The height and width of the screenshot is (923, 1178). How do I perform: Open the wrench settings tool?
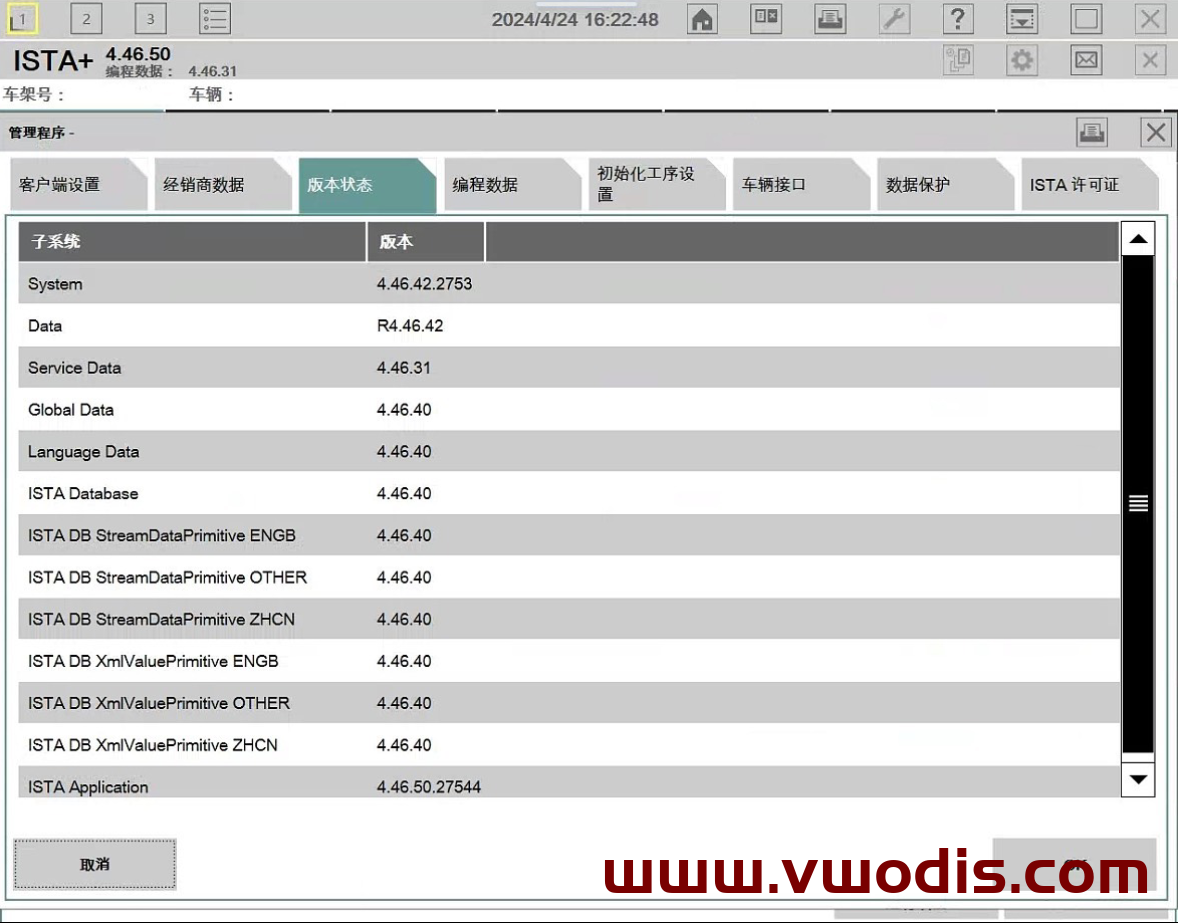pyautogui.click(x=894, y=19)
